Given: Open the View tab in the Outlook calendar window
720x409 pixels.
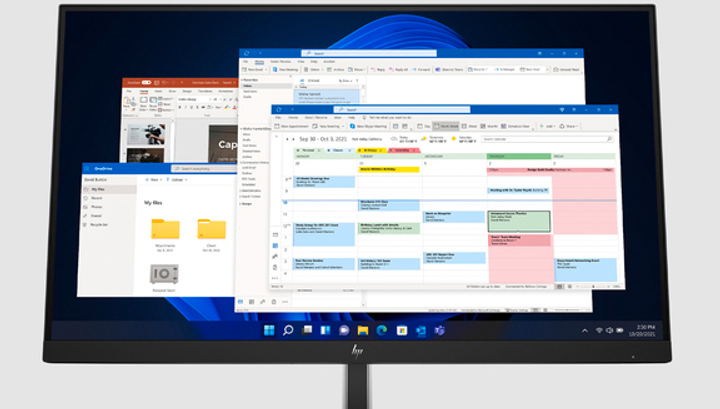Looking at the screenshot, I should [338, 118].
